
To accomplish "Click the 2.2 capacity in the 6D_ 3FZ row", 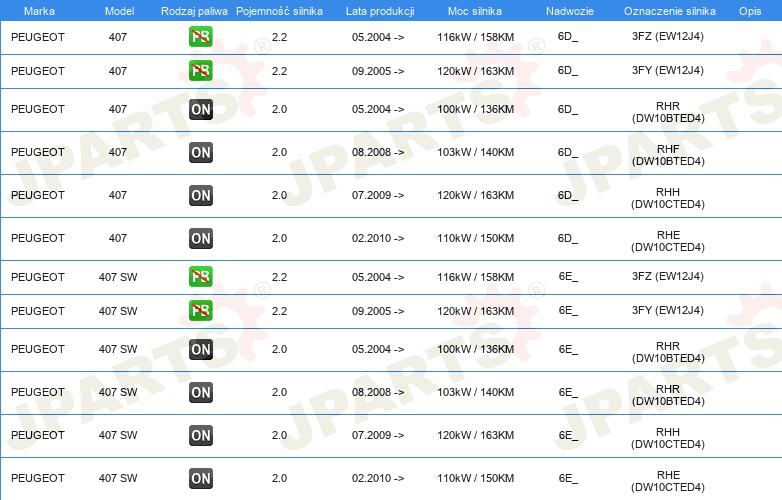I will tap(279, 37).
